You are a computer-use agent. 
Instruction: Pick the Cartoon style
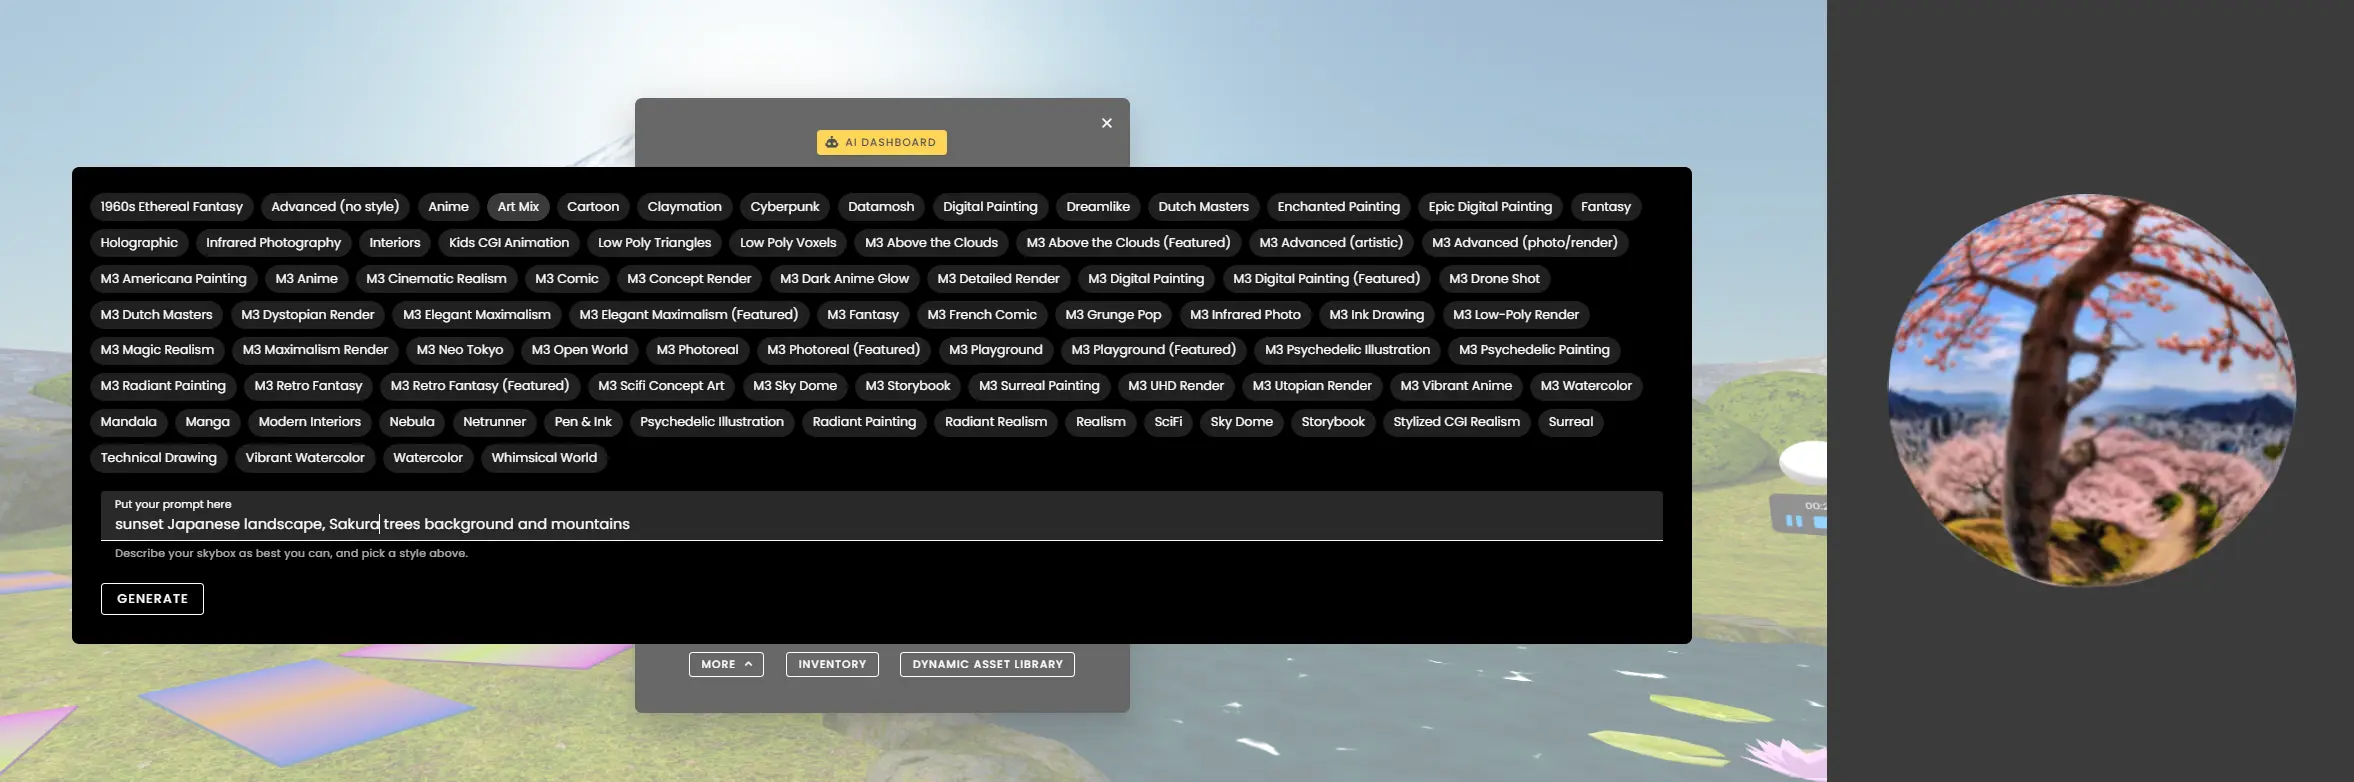click(x=593, y=207)
